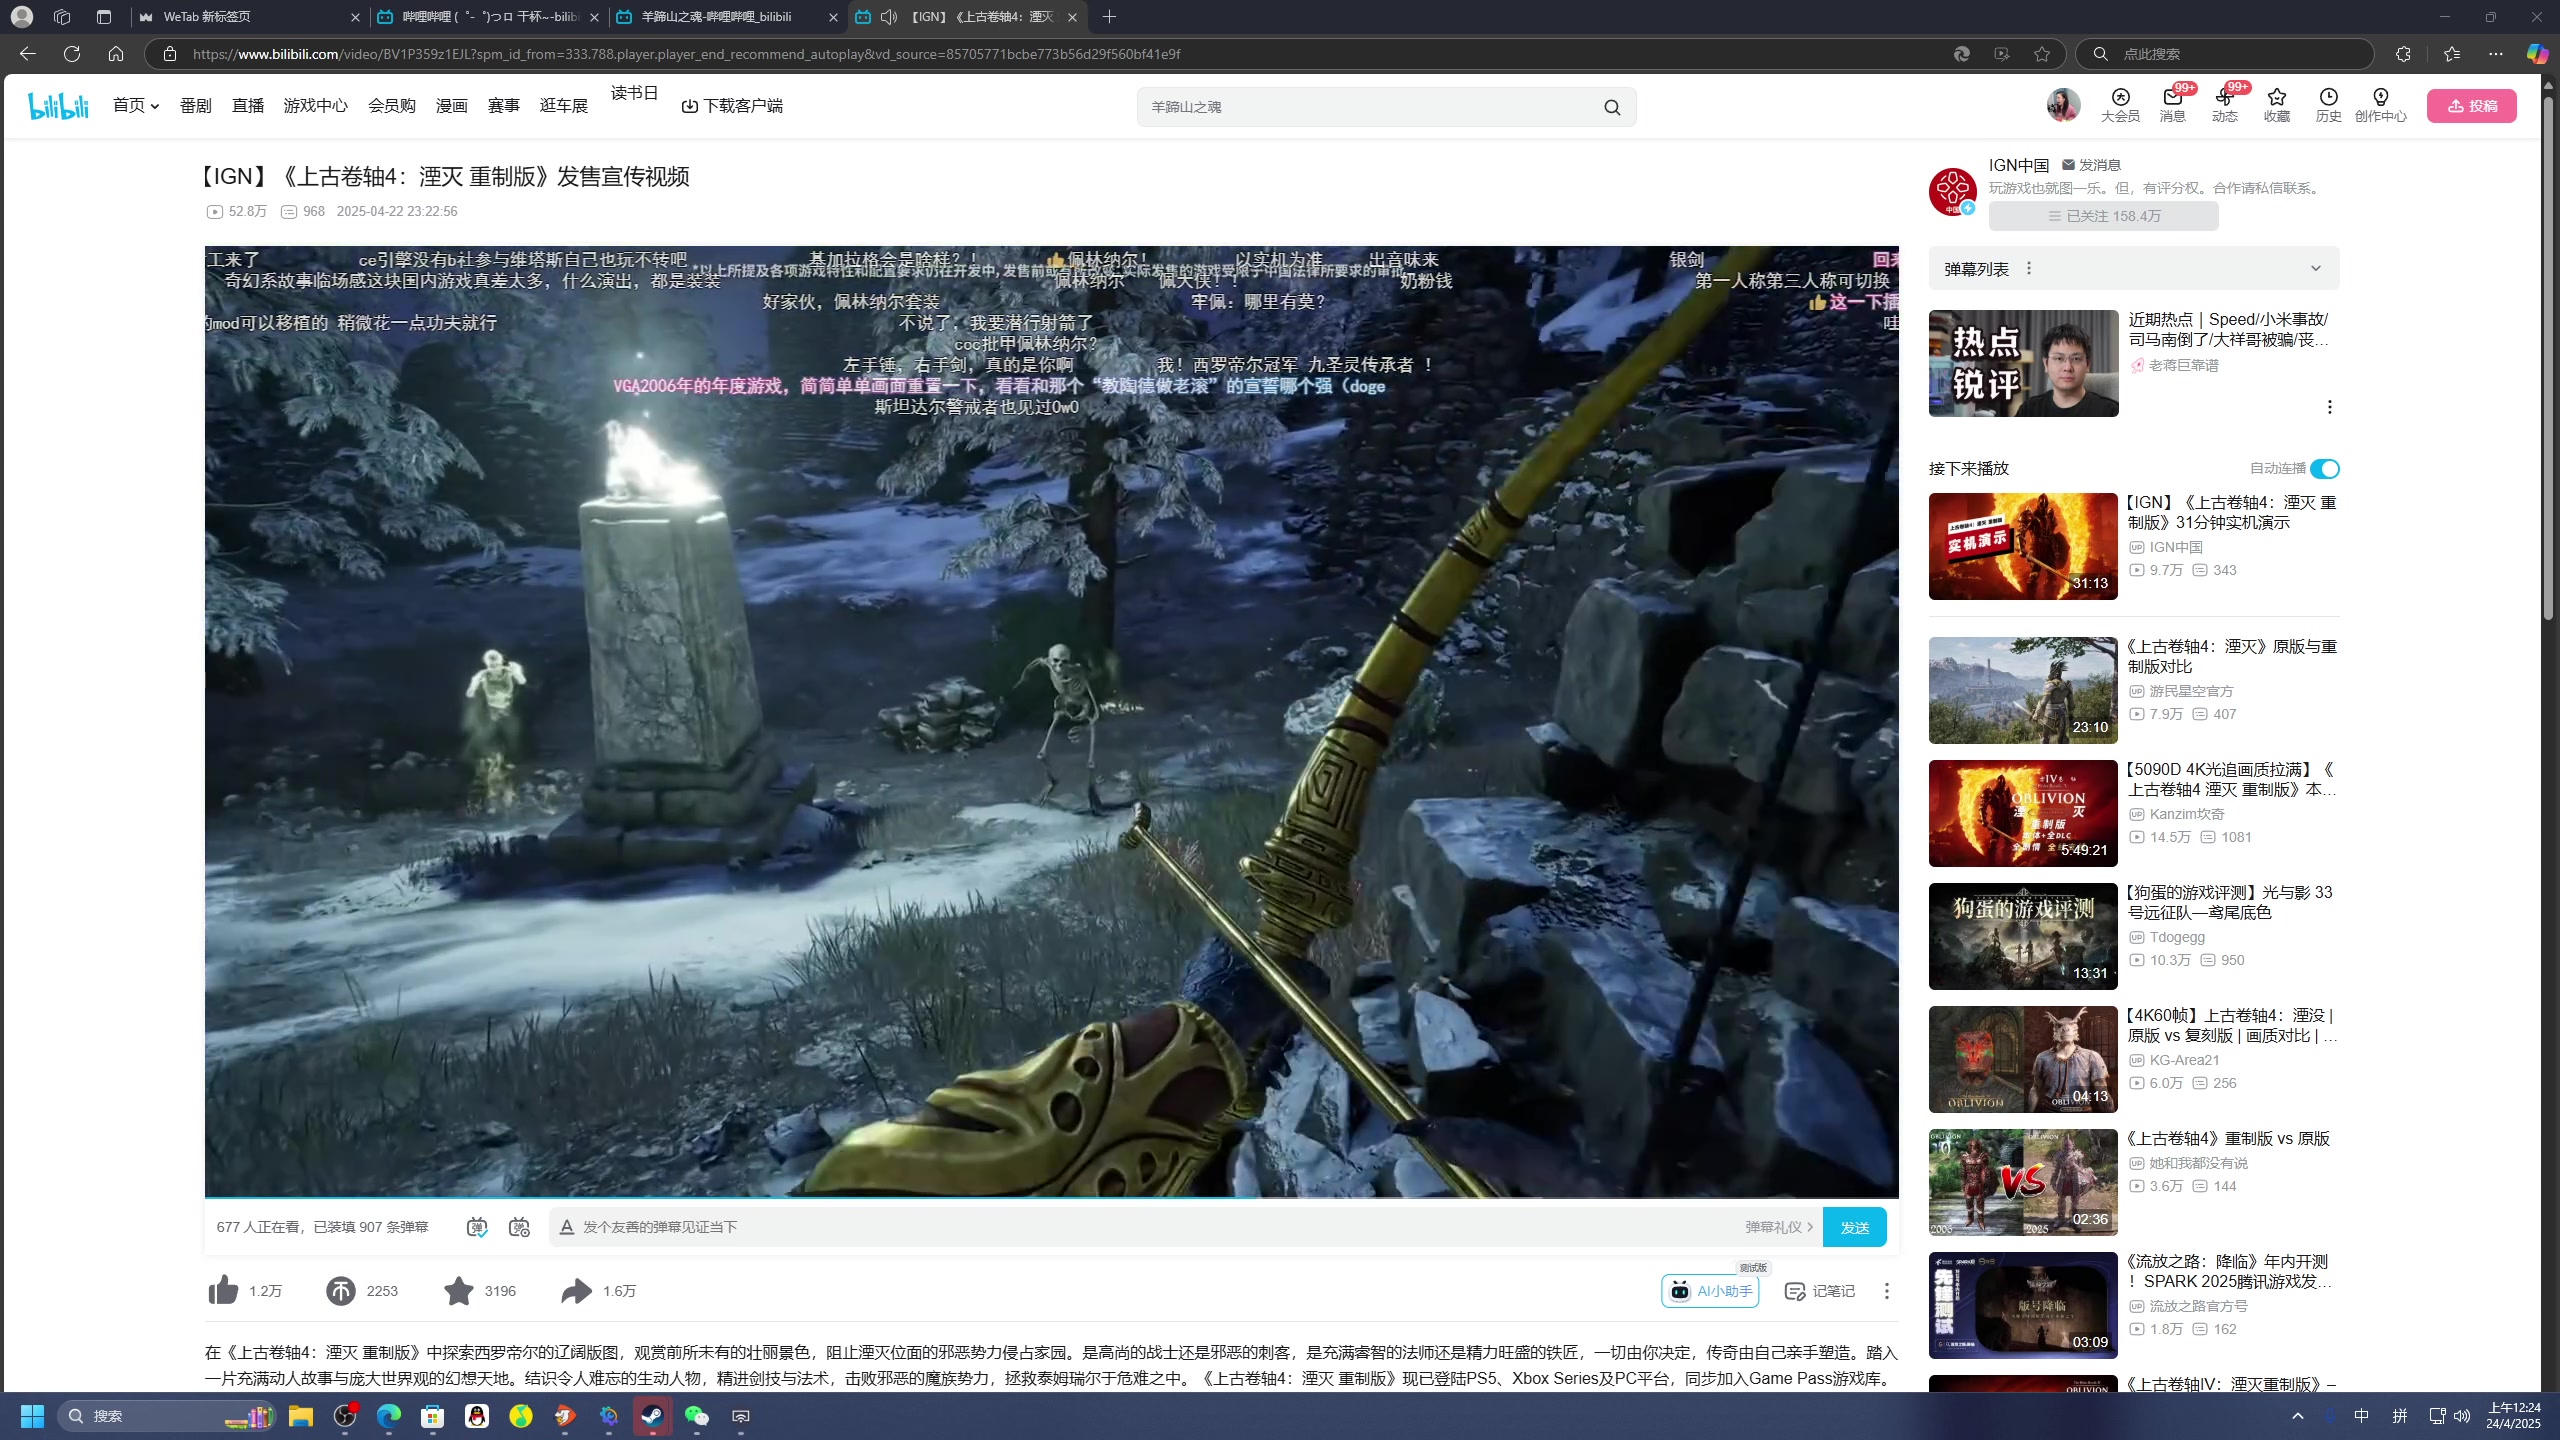This screenshot has height=1440, width=2560.
Task: Click the IGN中国 channel avatar
Action: pos(1952,191)
